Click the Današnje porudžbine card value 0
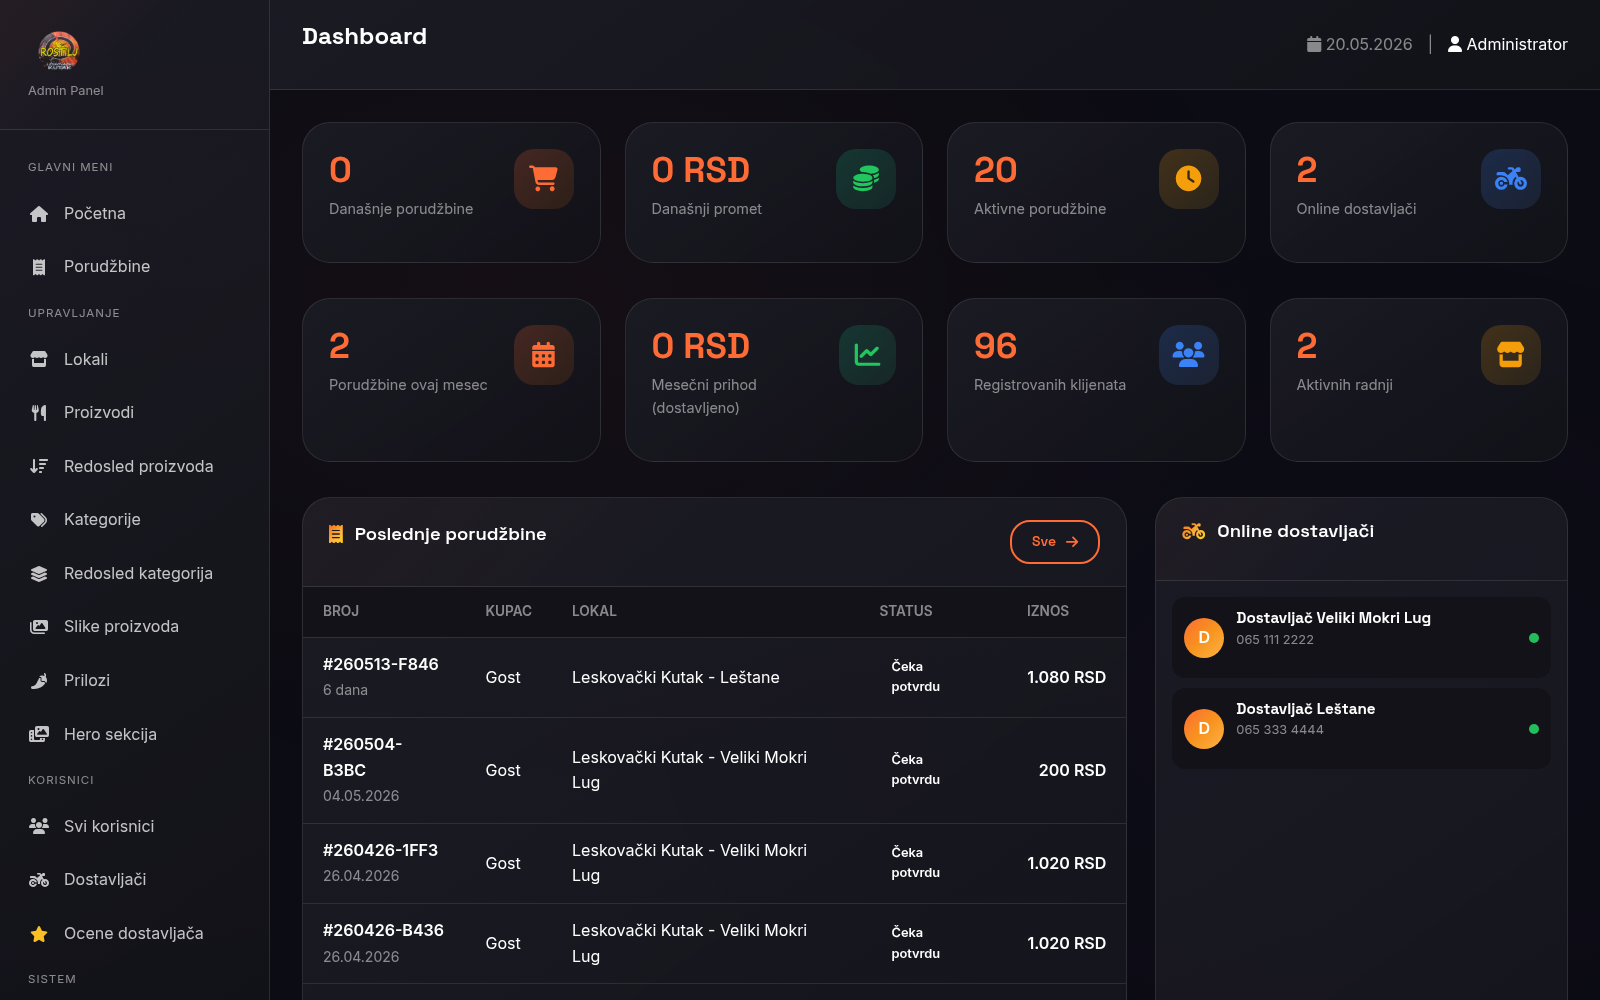The width and height of the screenshot is (1600, 1000). (340, 170)
